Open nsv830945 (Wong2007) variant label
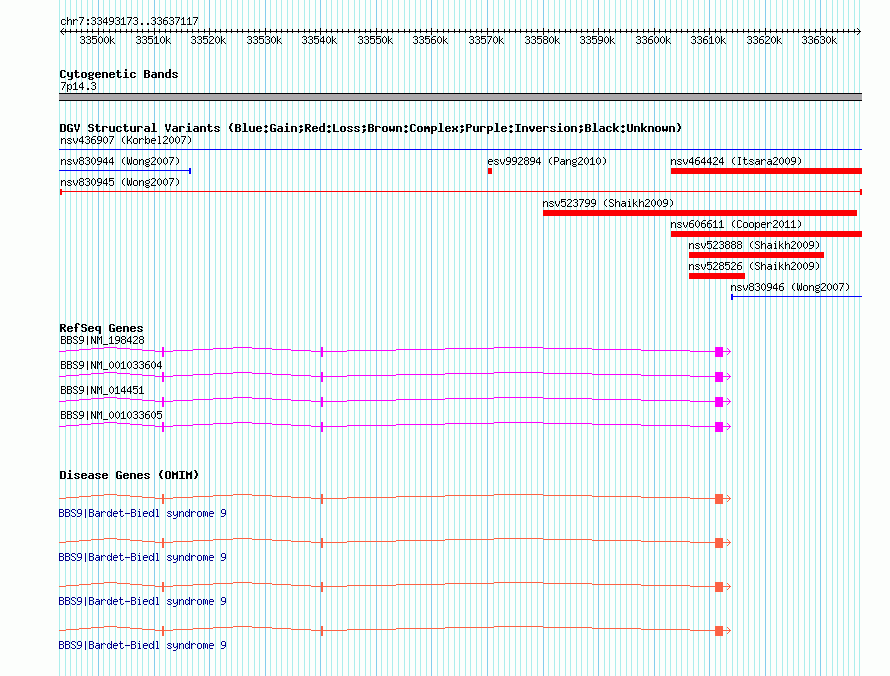The image size is (890, 676). 120,182
